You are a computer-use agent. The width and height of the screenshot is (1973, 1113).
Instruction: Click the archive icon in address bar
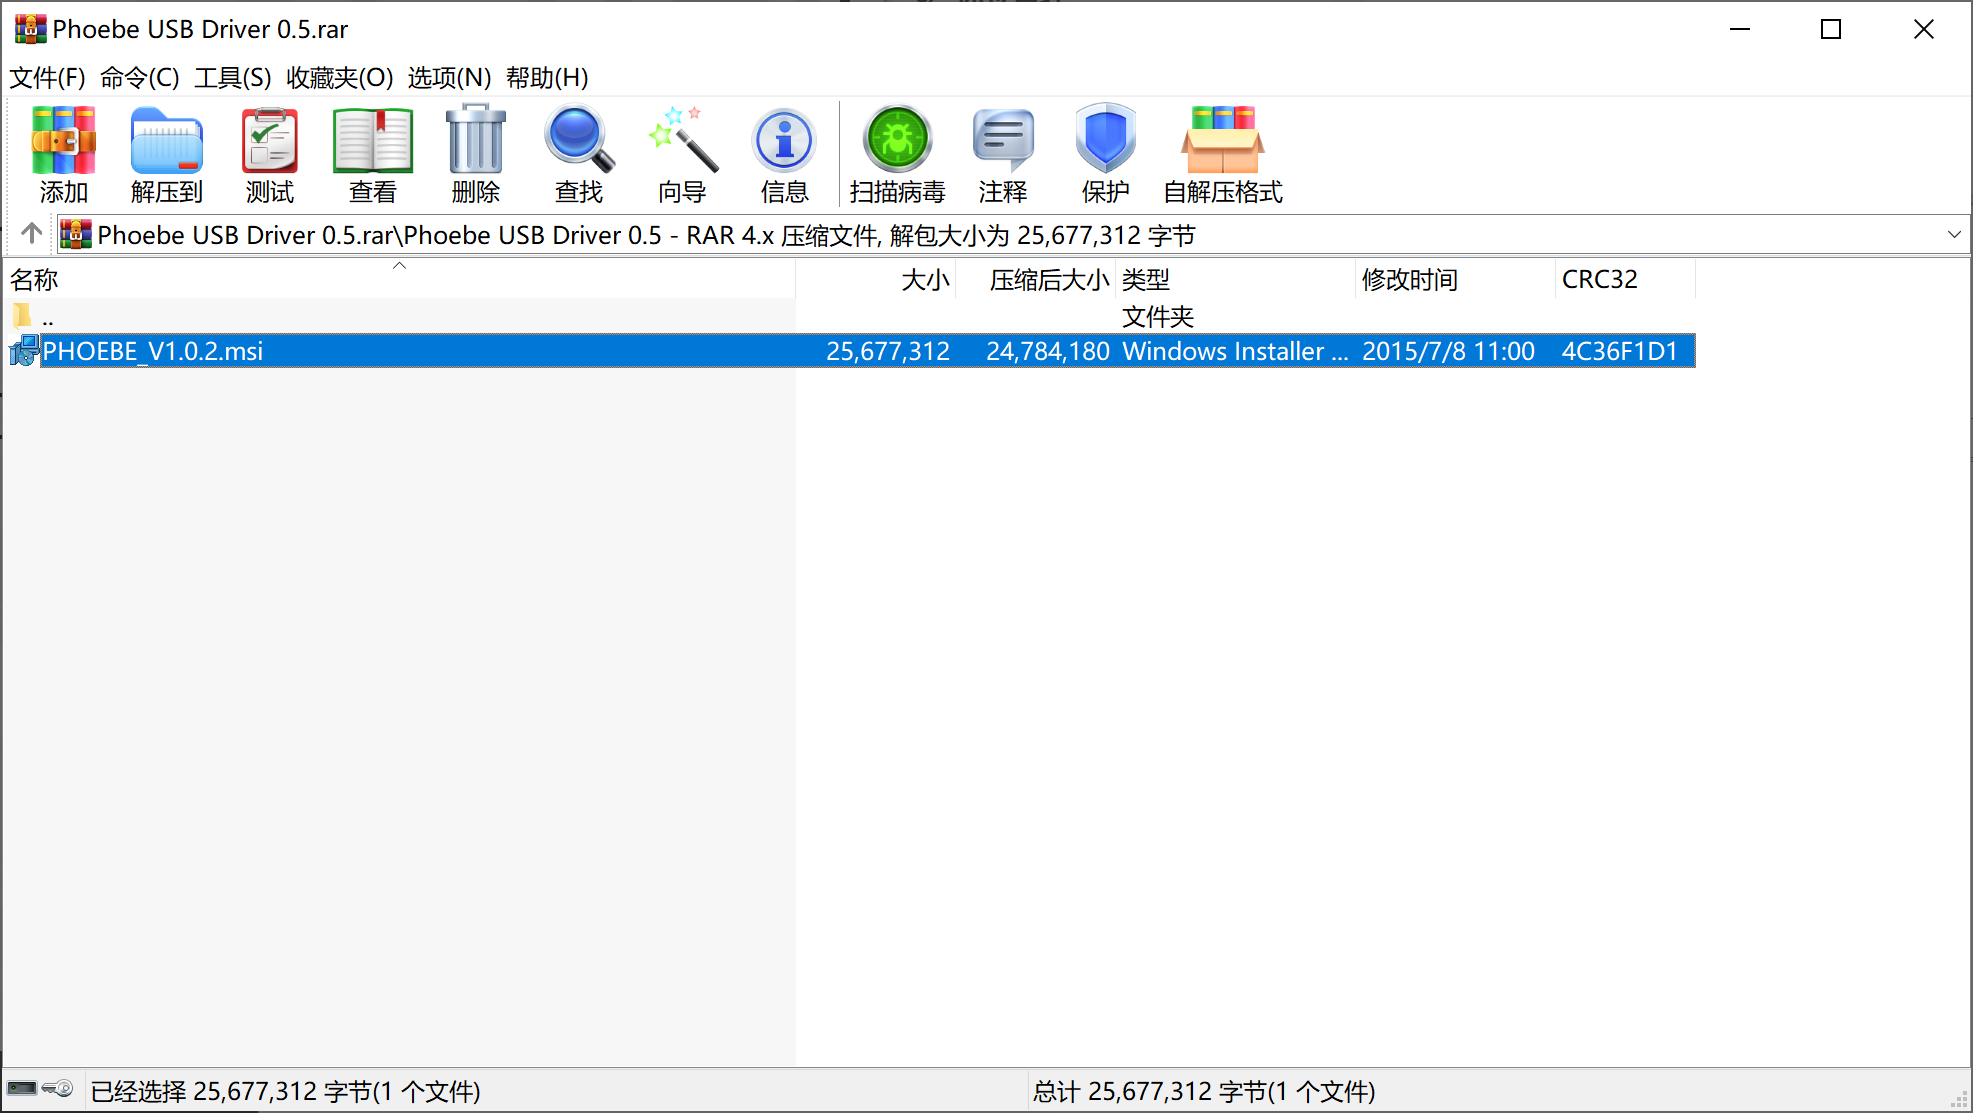click(76, 234)
